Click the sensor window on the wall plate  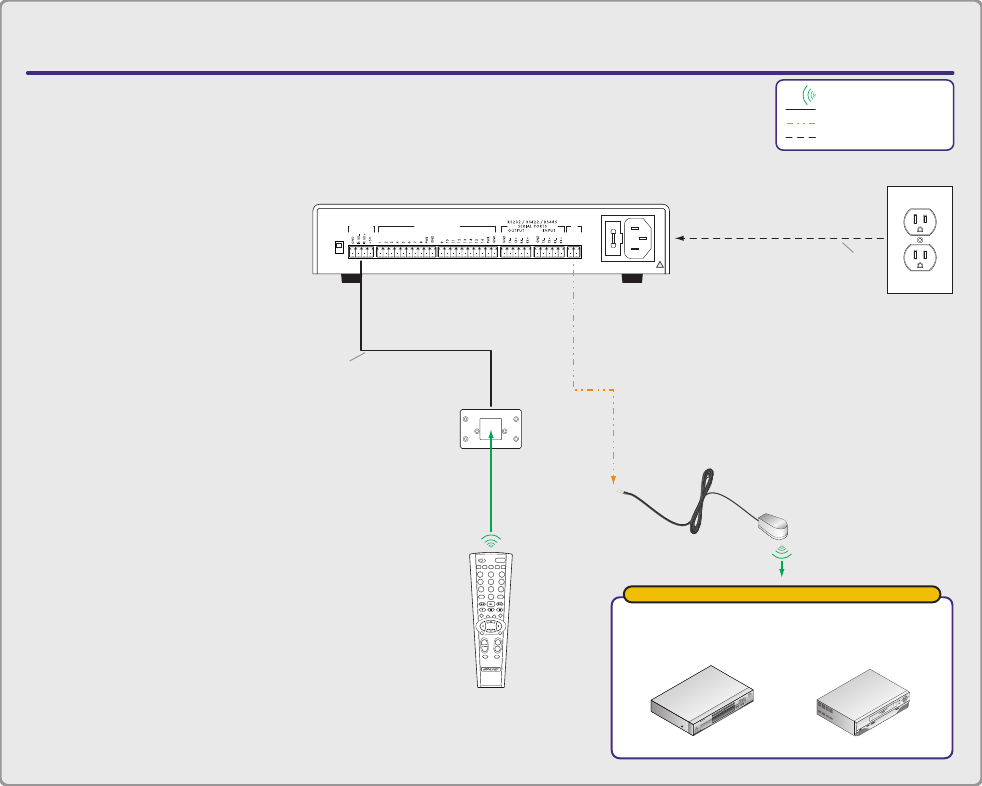click(x=491, y=429)
